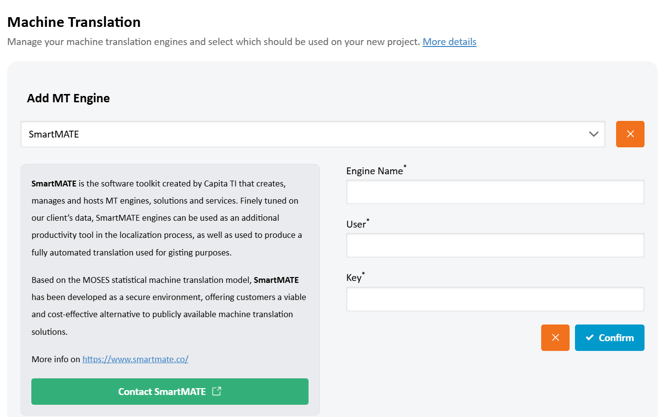Click the User field label
This screenshot has height=417, width=670.
coord(356,224)
